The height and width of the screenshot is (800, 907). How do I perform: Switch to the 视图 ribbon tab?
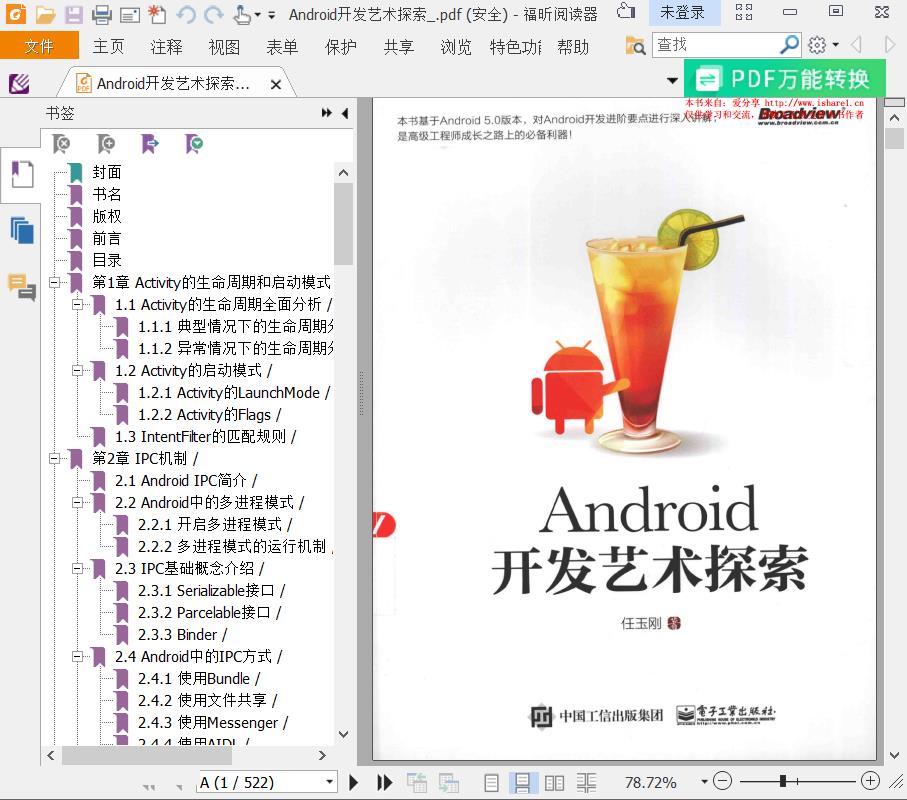pos(224,46)
